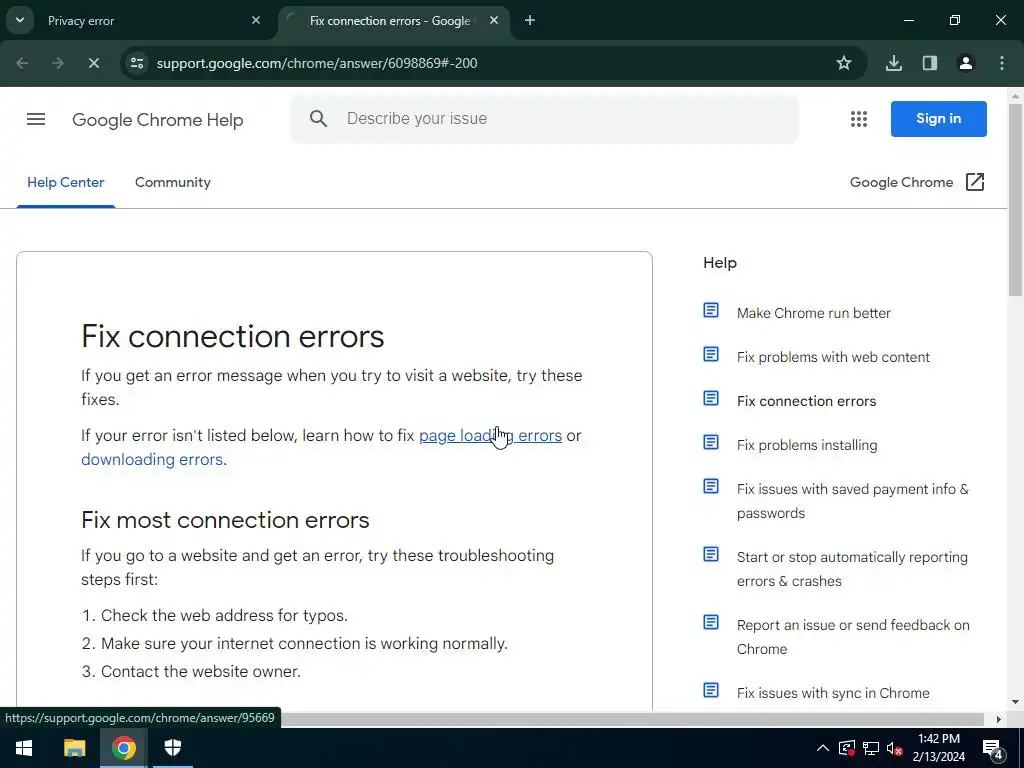Screen dimensions: 1024x768
Task: Focus the Describe your issue search box
Action: (x=544, y=119)
